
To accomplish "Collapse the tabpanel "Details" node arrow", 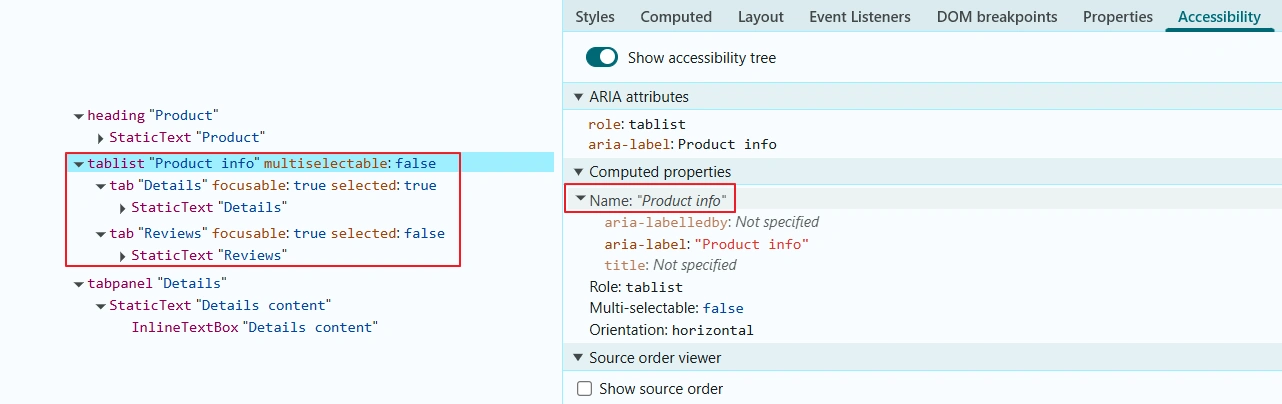I will click(79, 284).
